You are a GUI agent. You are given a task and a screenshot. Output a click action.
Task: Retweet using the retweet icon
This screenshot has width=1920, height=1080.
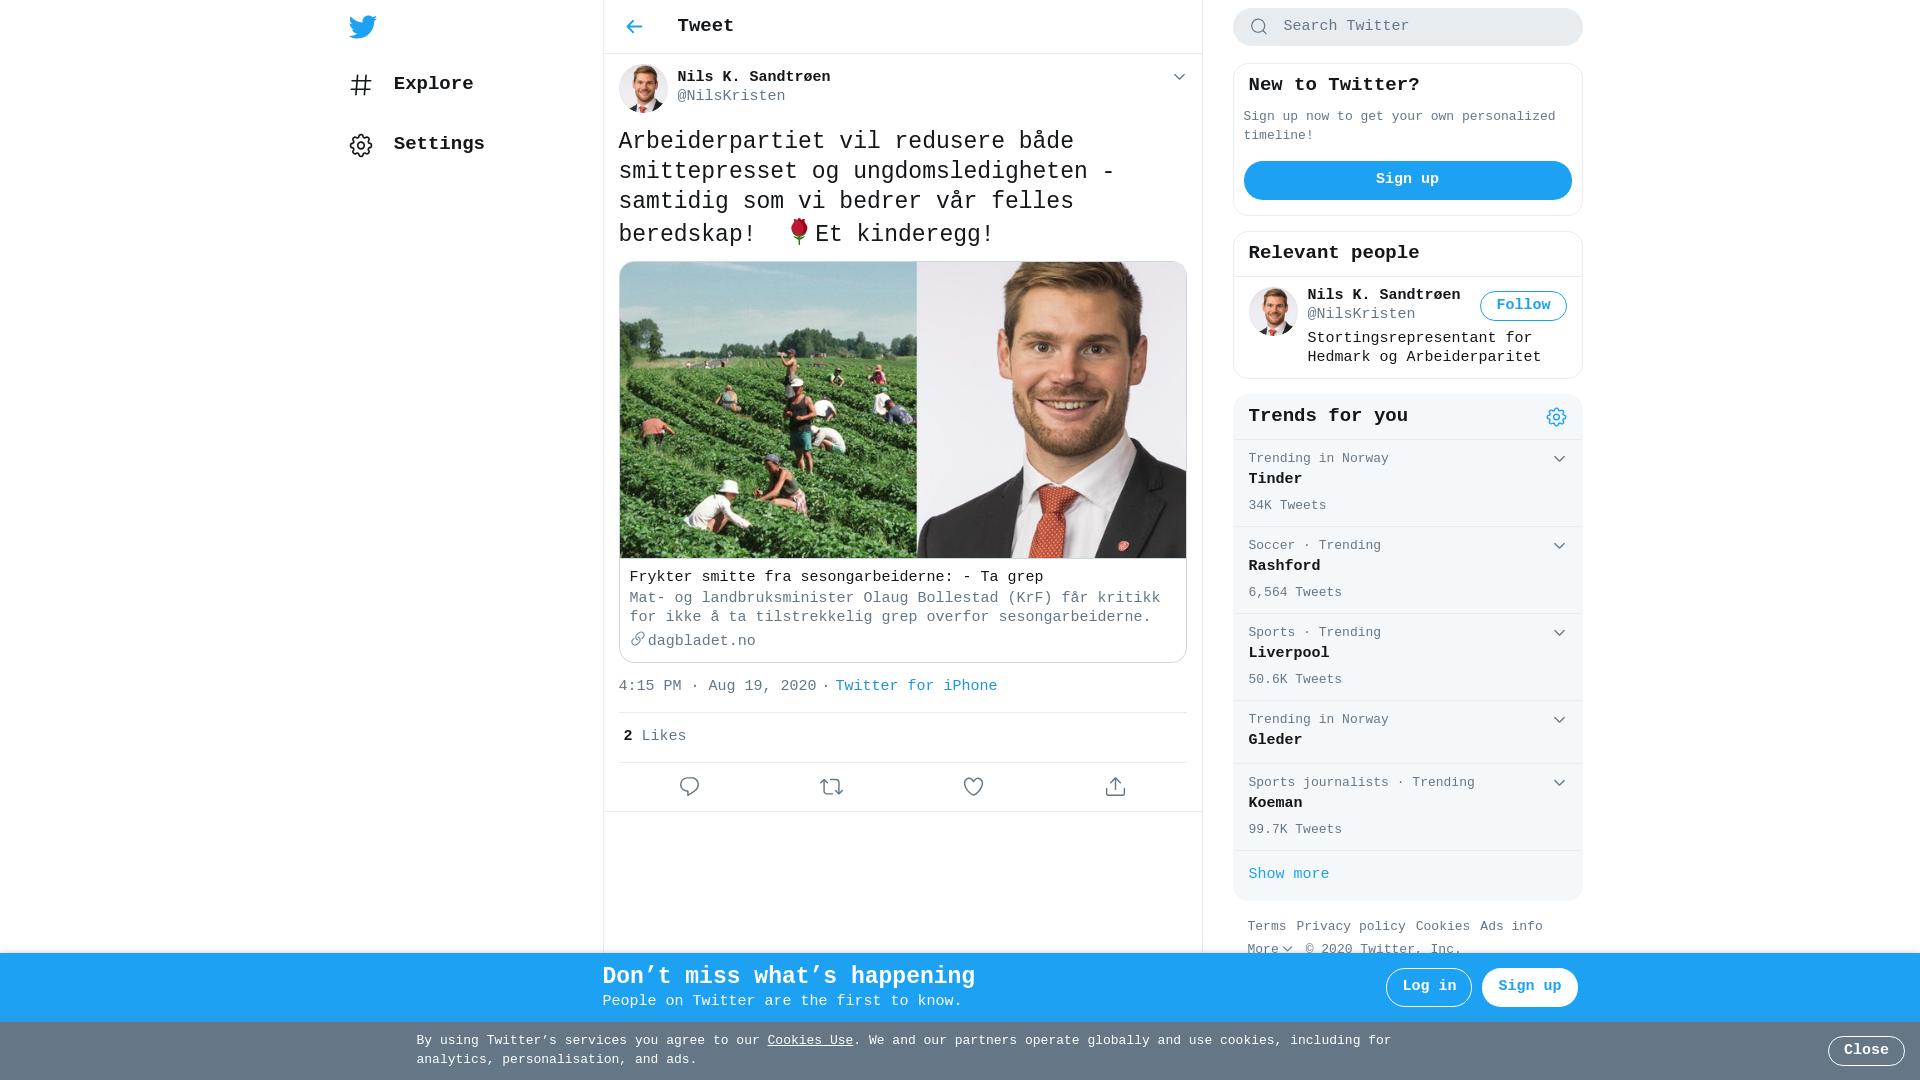click(x=831, y=787)
